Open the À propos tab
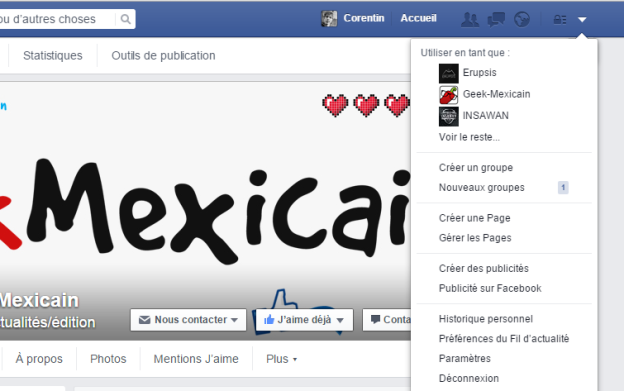Screen dimensions: 624x391 39,359
